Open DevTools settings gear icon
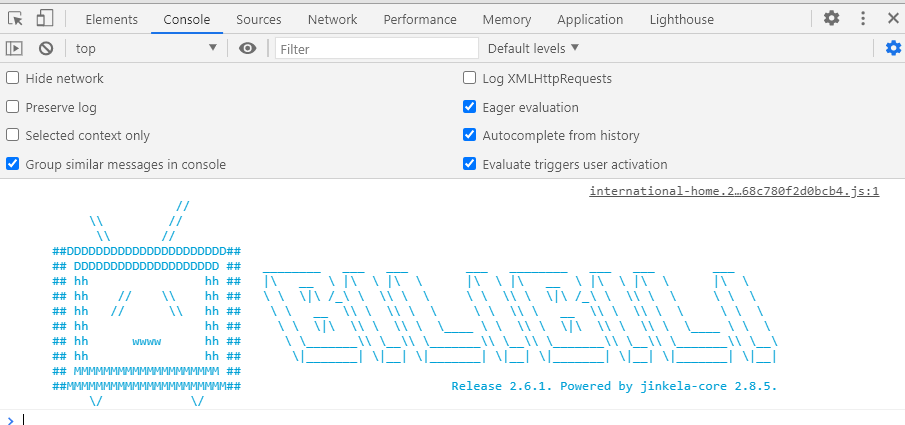Screen dimensions: 905x425 coord(831,18)
